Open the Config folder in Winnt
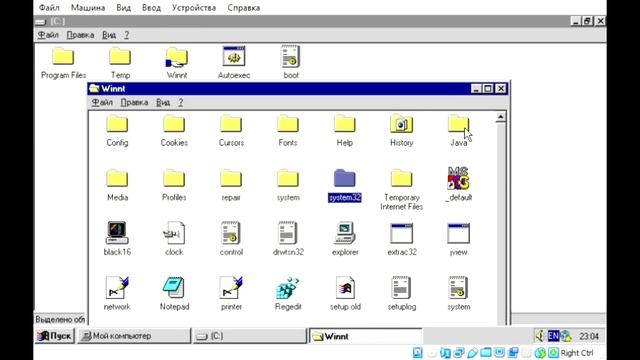Image resolution: width=640 pixels, height=360 pixels. [x=117, y=124]
